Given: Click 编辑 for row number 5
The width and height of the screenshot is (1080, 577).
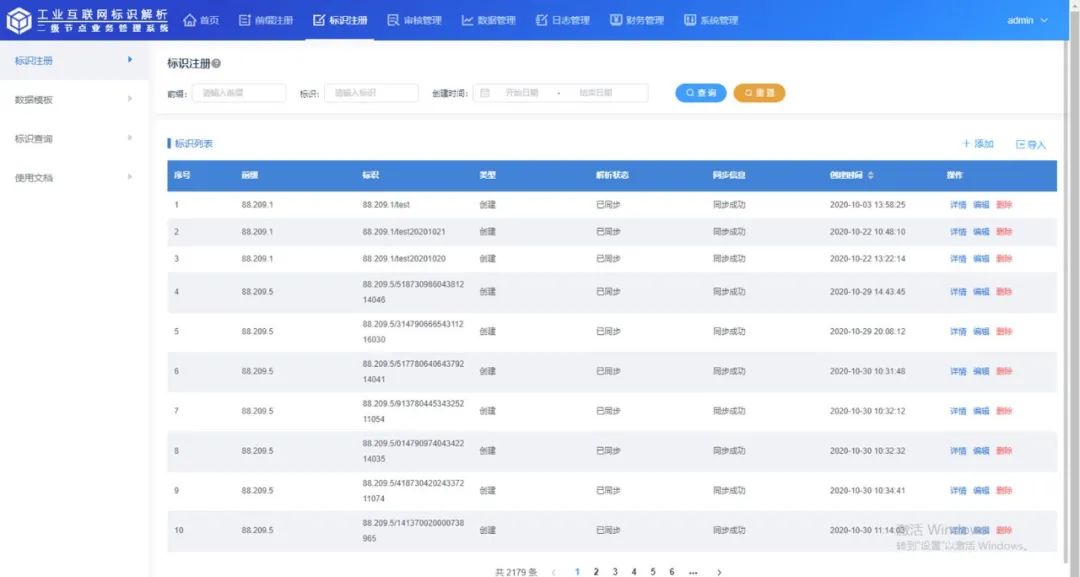Looking at the screenshot, I should tap(981, 331).
